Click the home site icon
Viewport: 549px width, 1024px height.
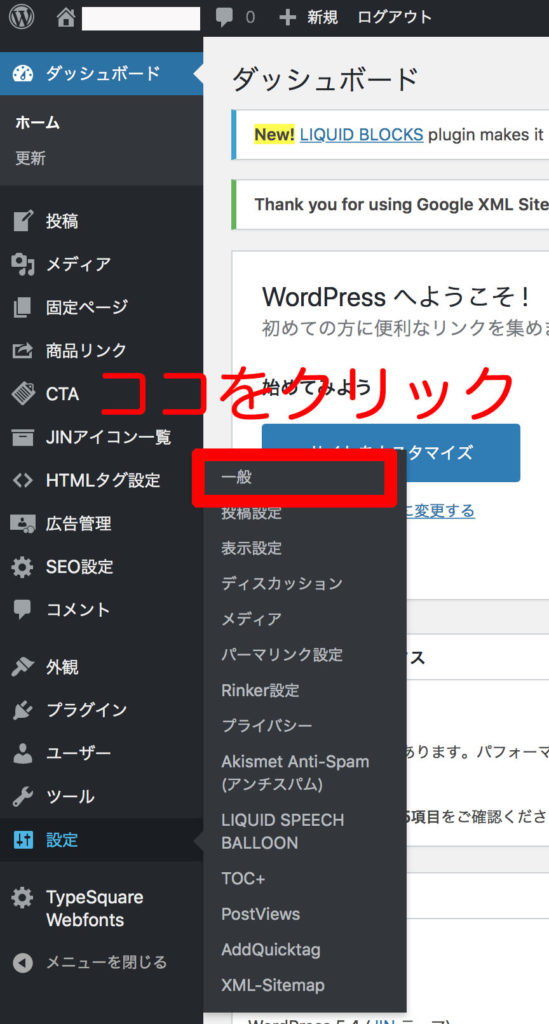coord(65,18)
